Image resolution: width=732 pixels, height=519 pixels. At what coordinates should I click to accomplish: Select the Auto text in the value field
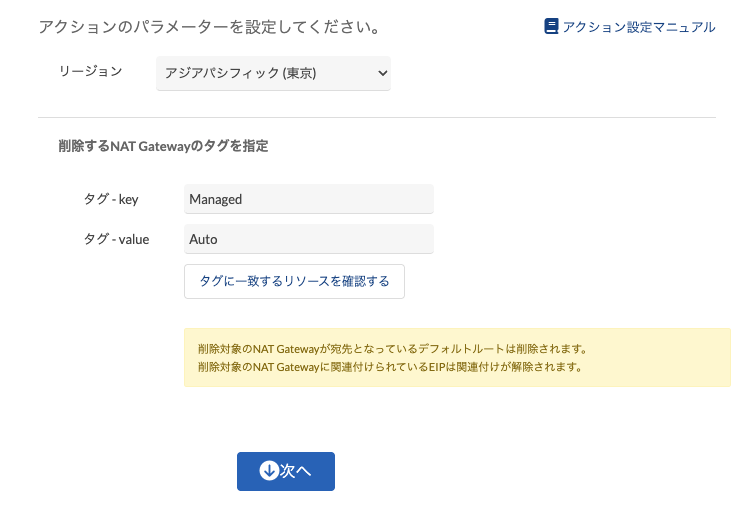(x=203, y=239)
